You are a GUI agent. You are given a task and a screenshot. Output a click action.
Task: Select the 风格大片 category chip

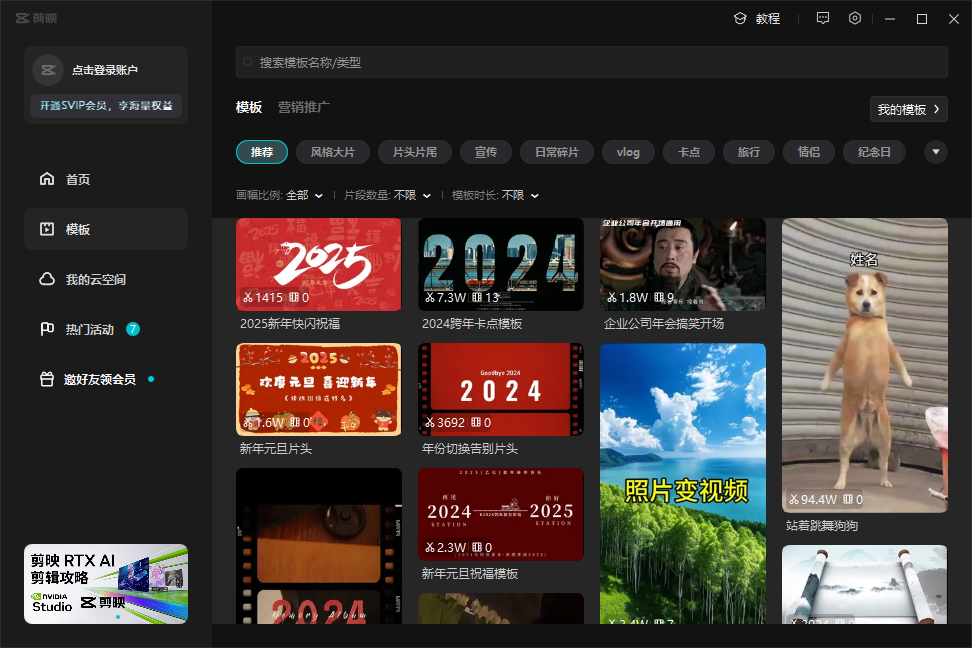[x=333, y=152]
